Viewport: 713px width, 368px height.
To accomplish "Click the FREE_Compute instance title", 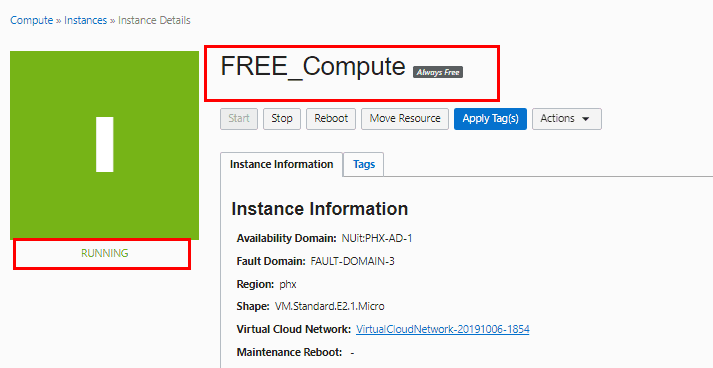I will 313,66.
